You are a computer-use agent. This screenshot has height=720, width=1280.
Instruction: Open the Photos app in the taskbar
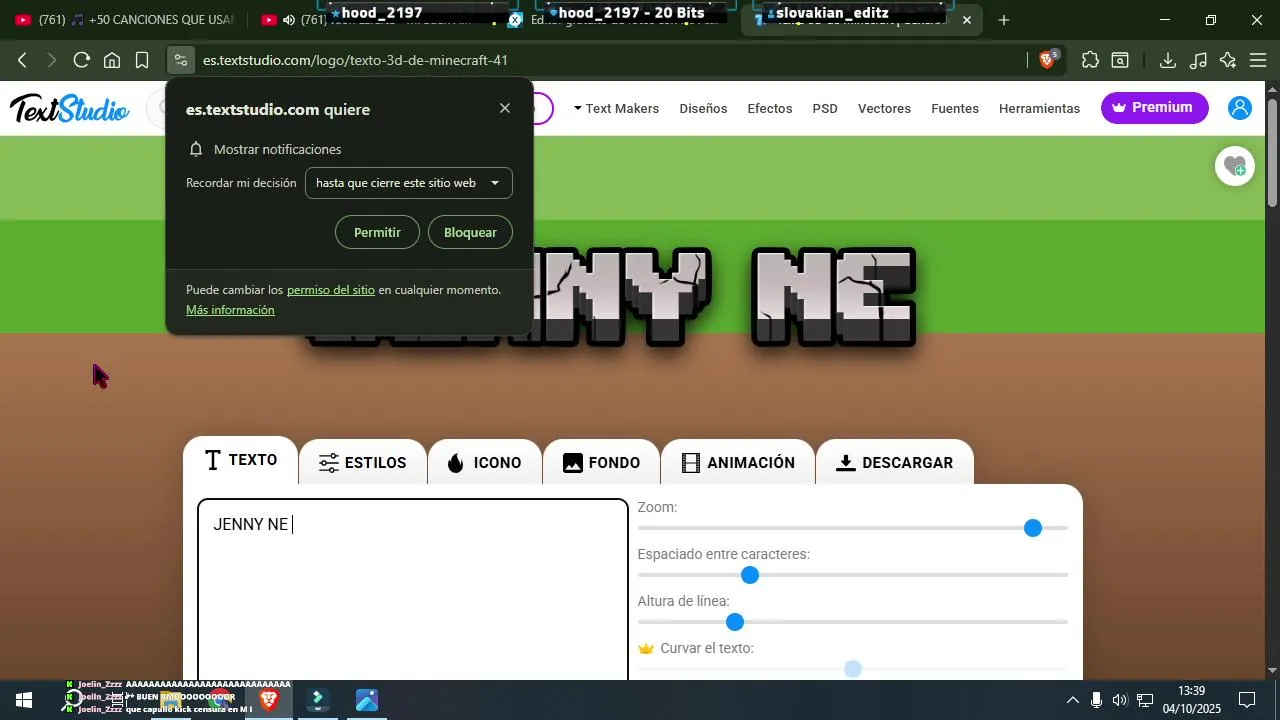pos(367,700)
